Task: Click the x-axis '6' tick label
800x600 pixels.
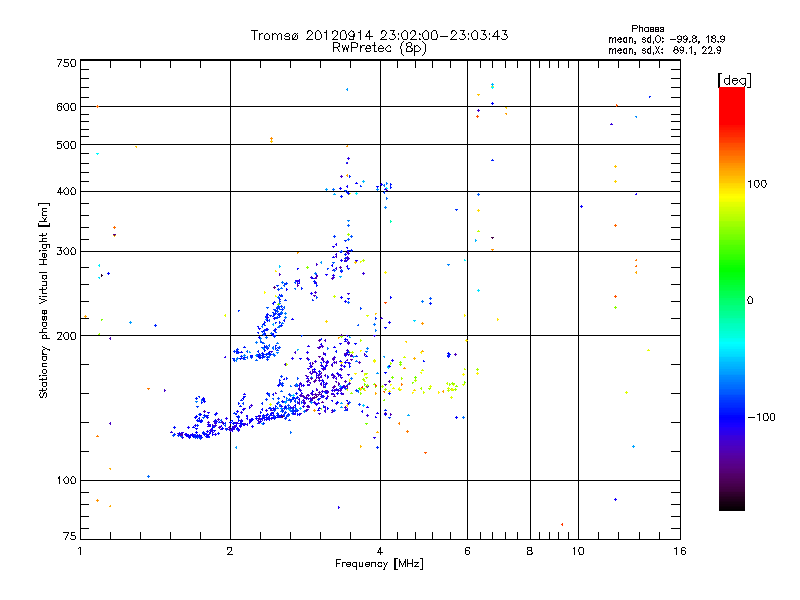Action: 467,551
